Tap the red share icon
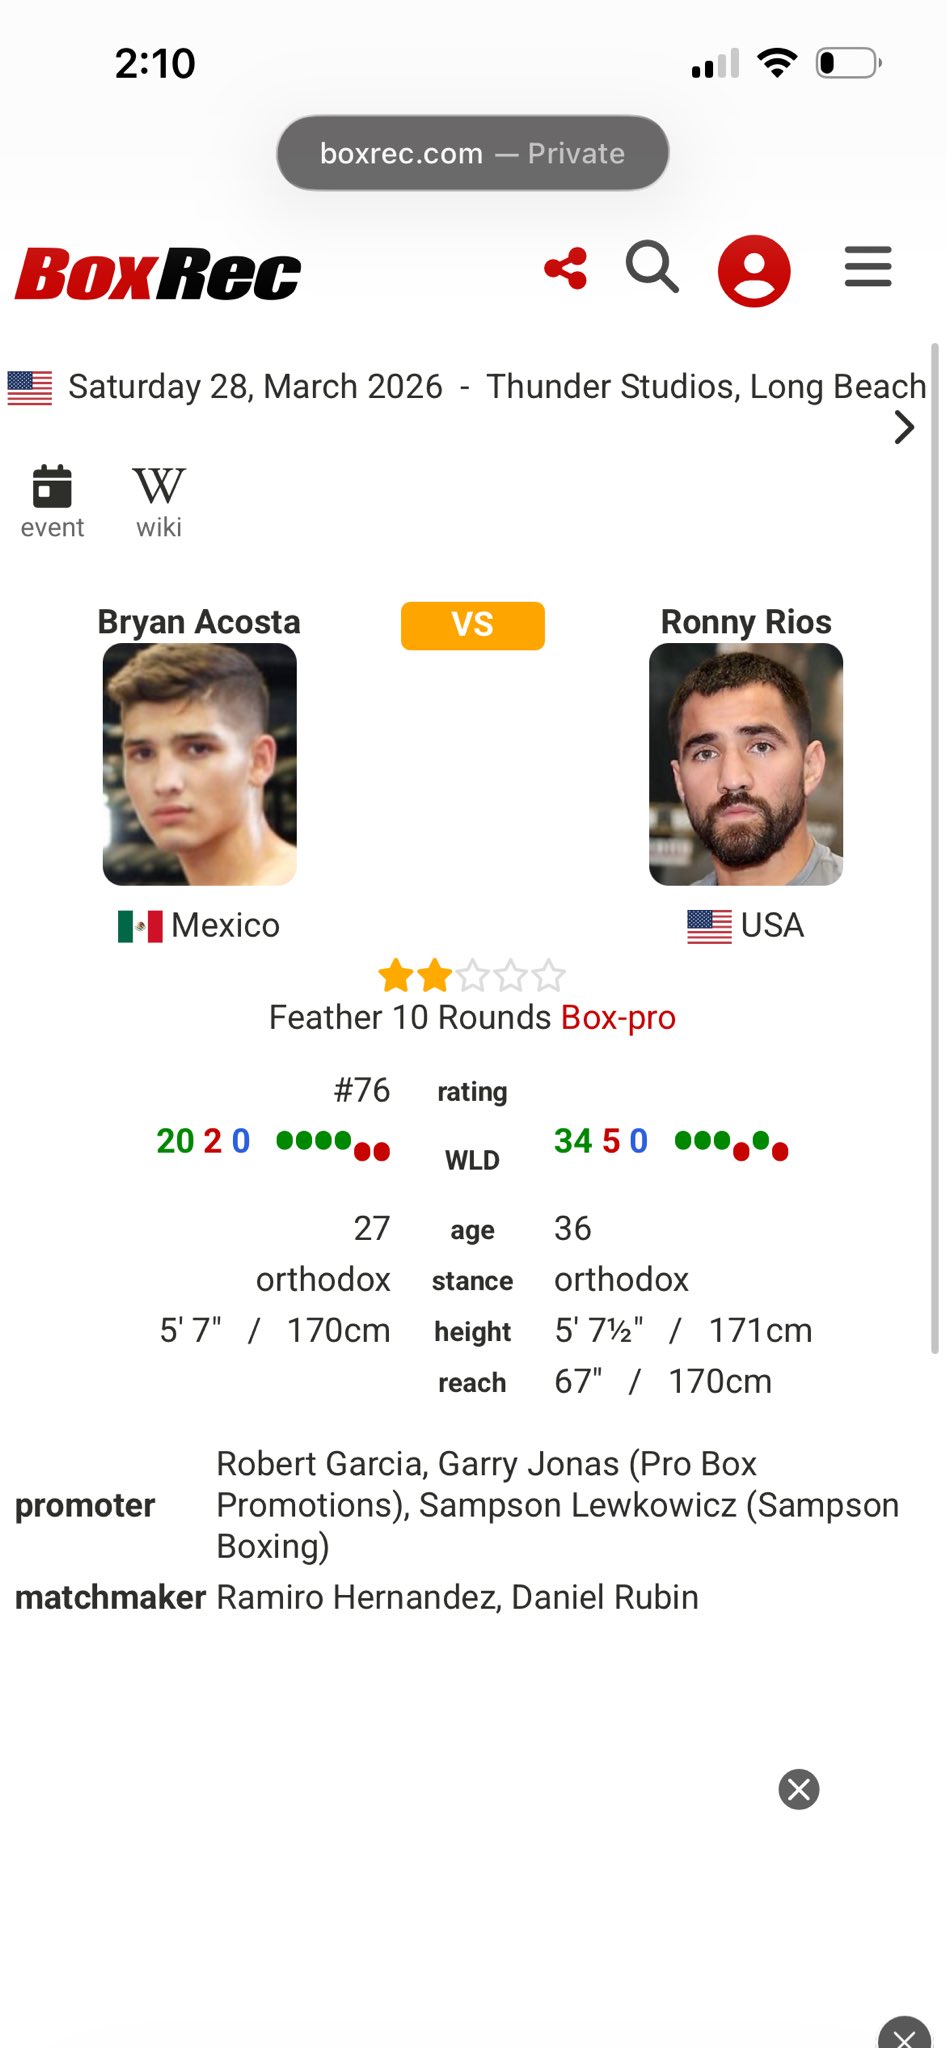Viewport: 946px width, 2048px height. point(566,269)
